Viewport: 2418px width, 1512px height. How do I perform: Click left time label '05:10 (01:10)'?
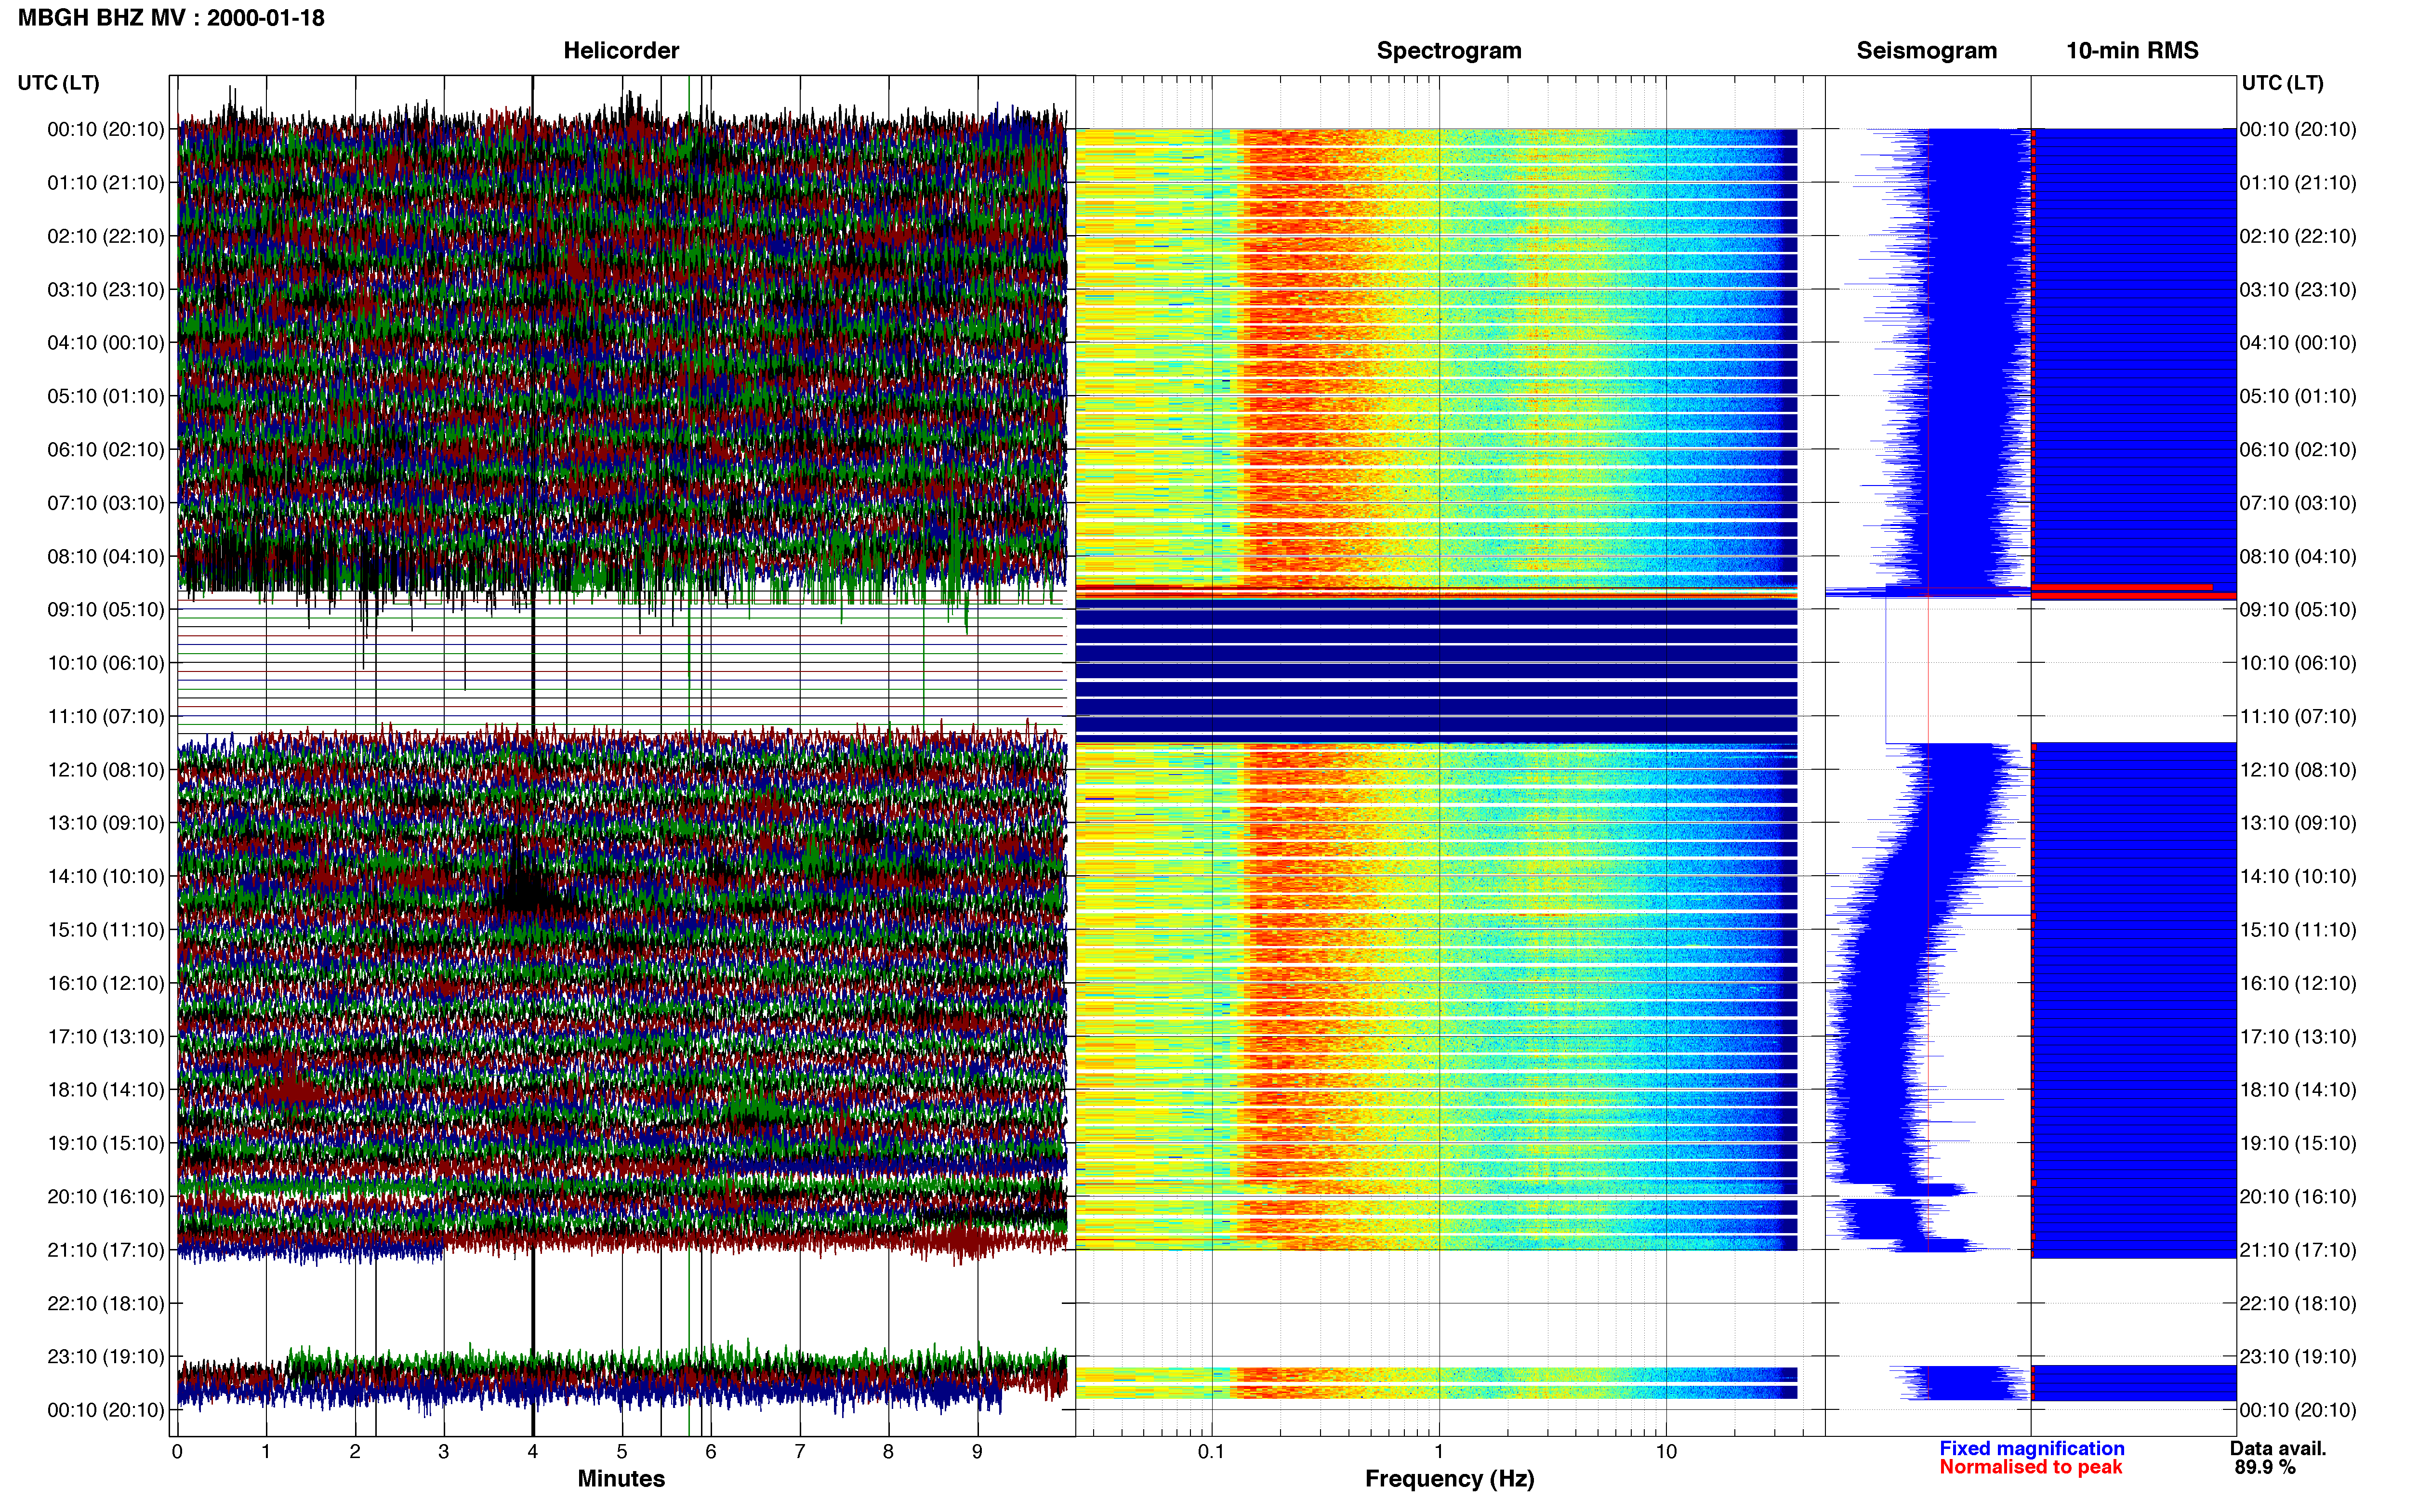coord(106,396)
